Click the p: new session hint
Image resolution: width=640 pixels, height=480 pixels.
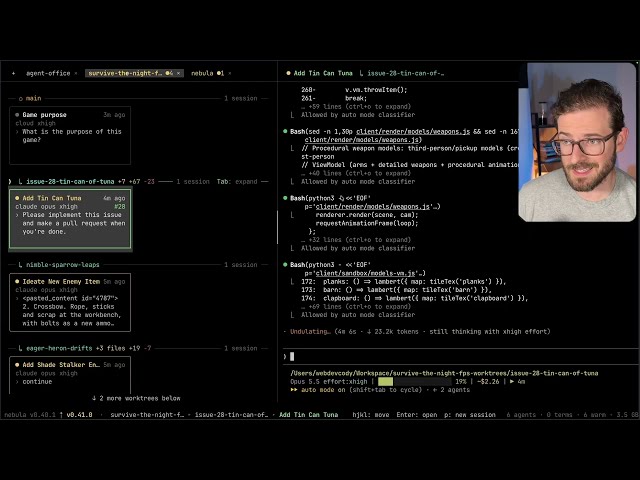pos(470,415)
